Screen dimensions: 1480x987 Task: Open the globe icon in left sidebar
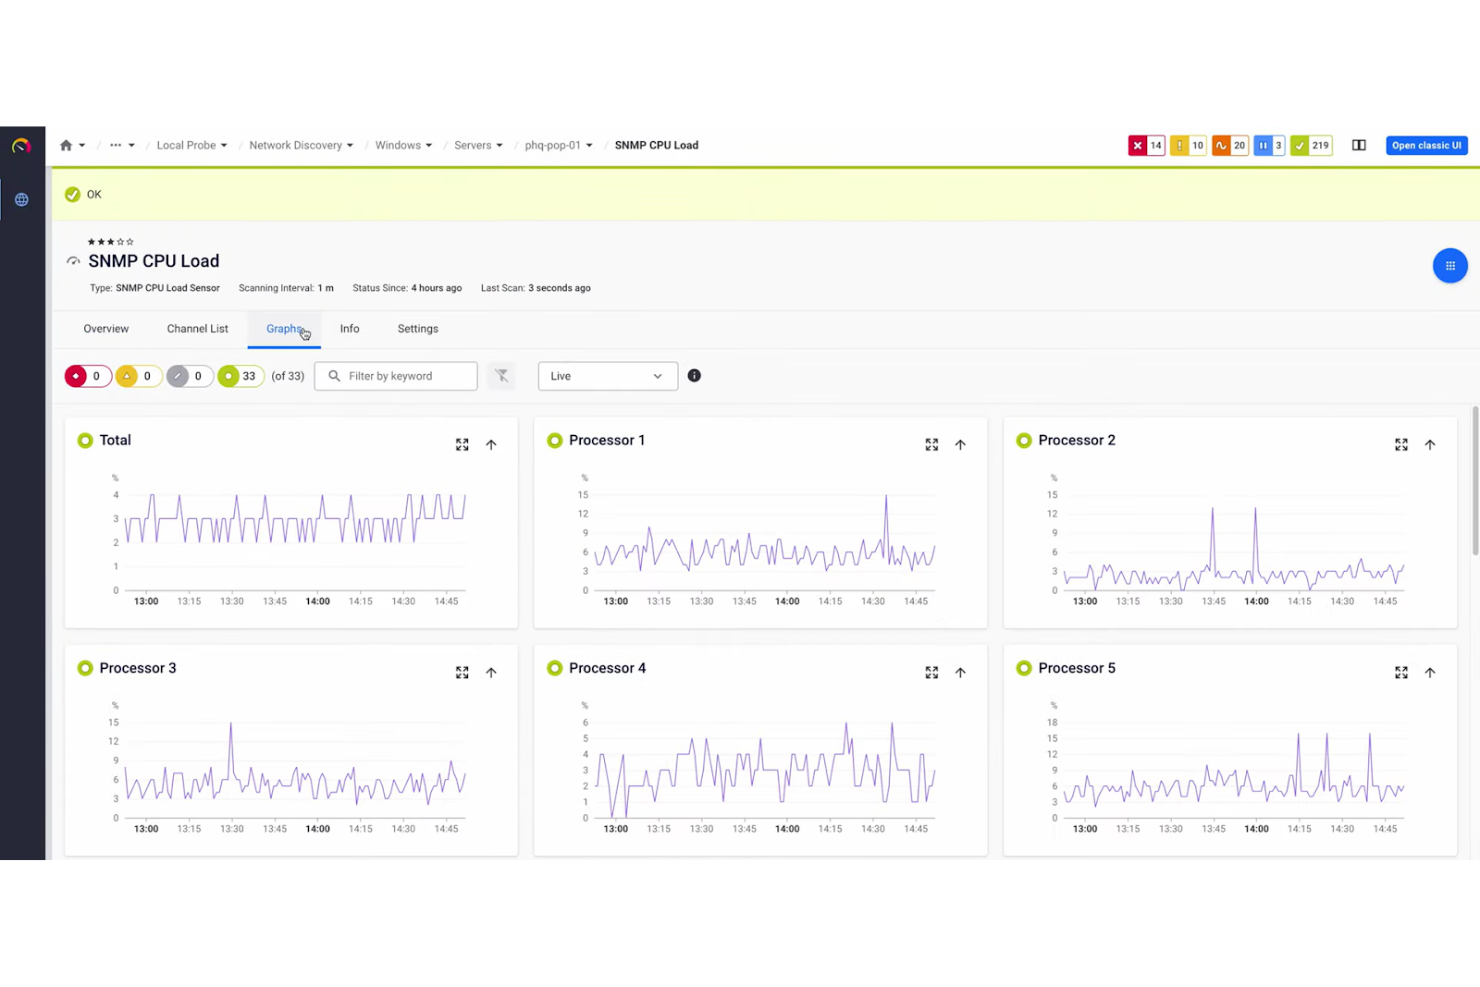point(21,200)
